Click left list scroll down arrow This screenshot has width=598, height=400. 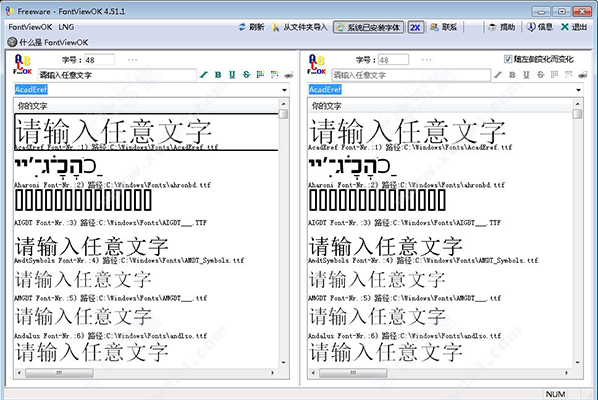pos(283,363)
